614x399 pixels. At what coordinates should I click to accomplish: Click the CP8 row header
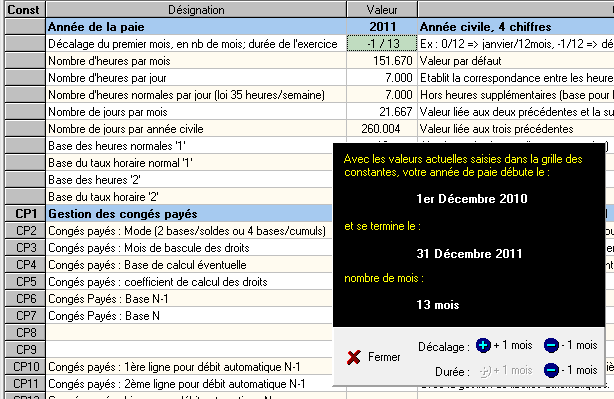(25, 333)
